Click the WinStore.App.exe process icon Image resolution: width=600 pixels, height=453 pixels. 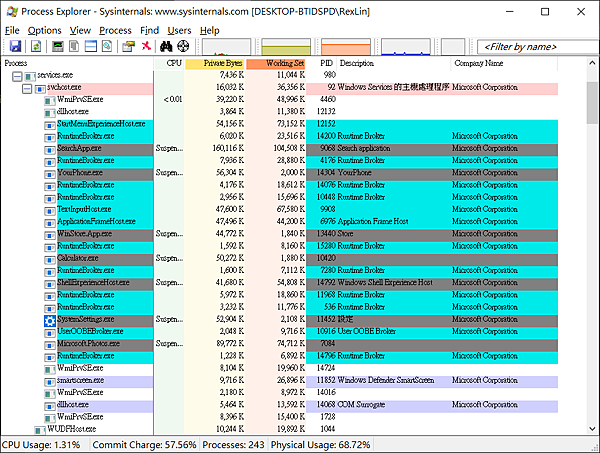pyautogui.click(x=50, y=236)
